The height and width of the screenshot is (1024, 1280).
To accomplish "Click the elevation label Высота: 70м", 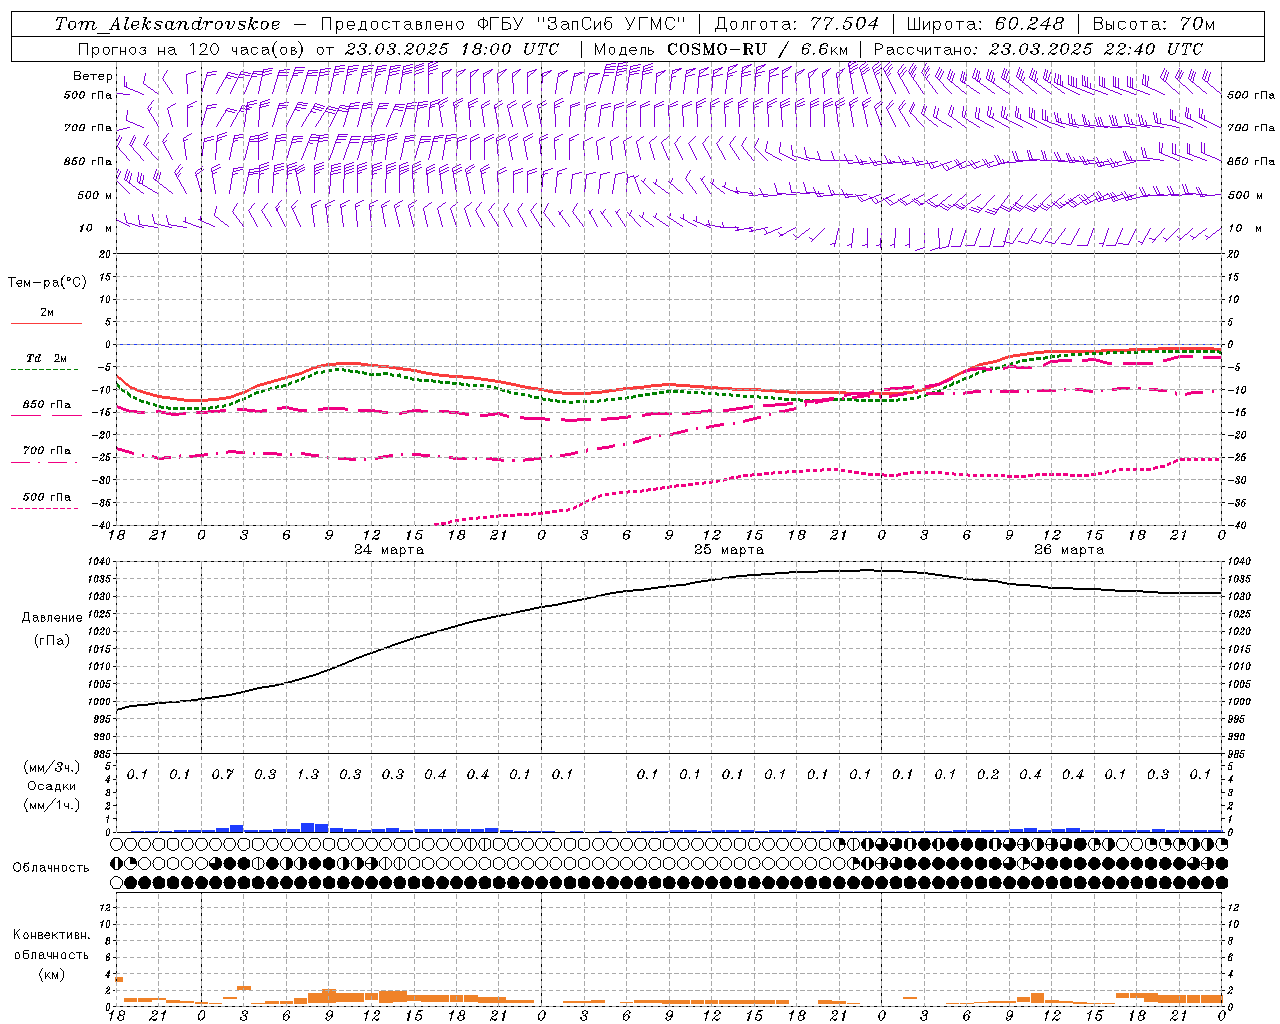I will [x=1154, y=24].
